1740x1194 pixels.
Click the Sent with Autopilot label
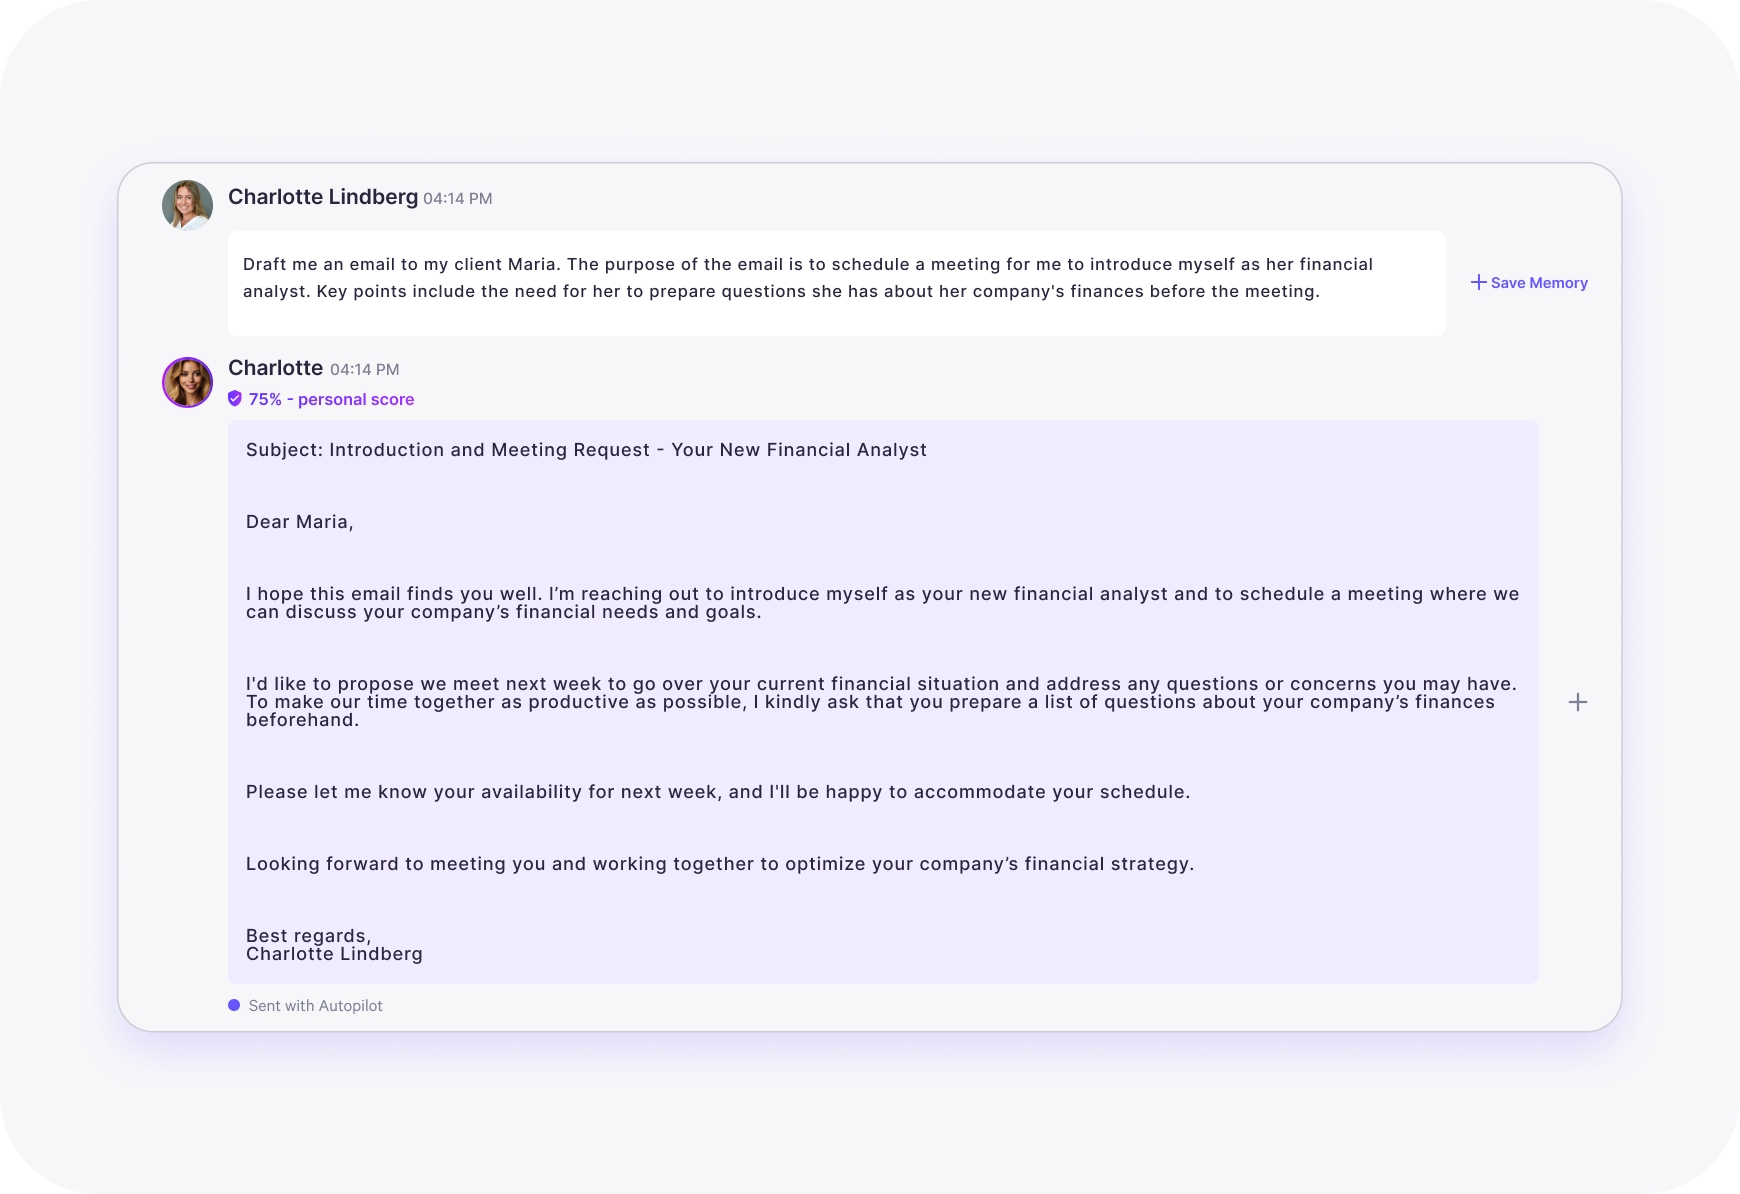pos(315,1006)
